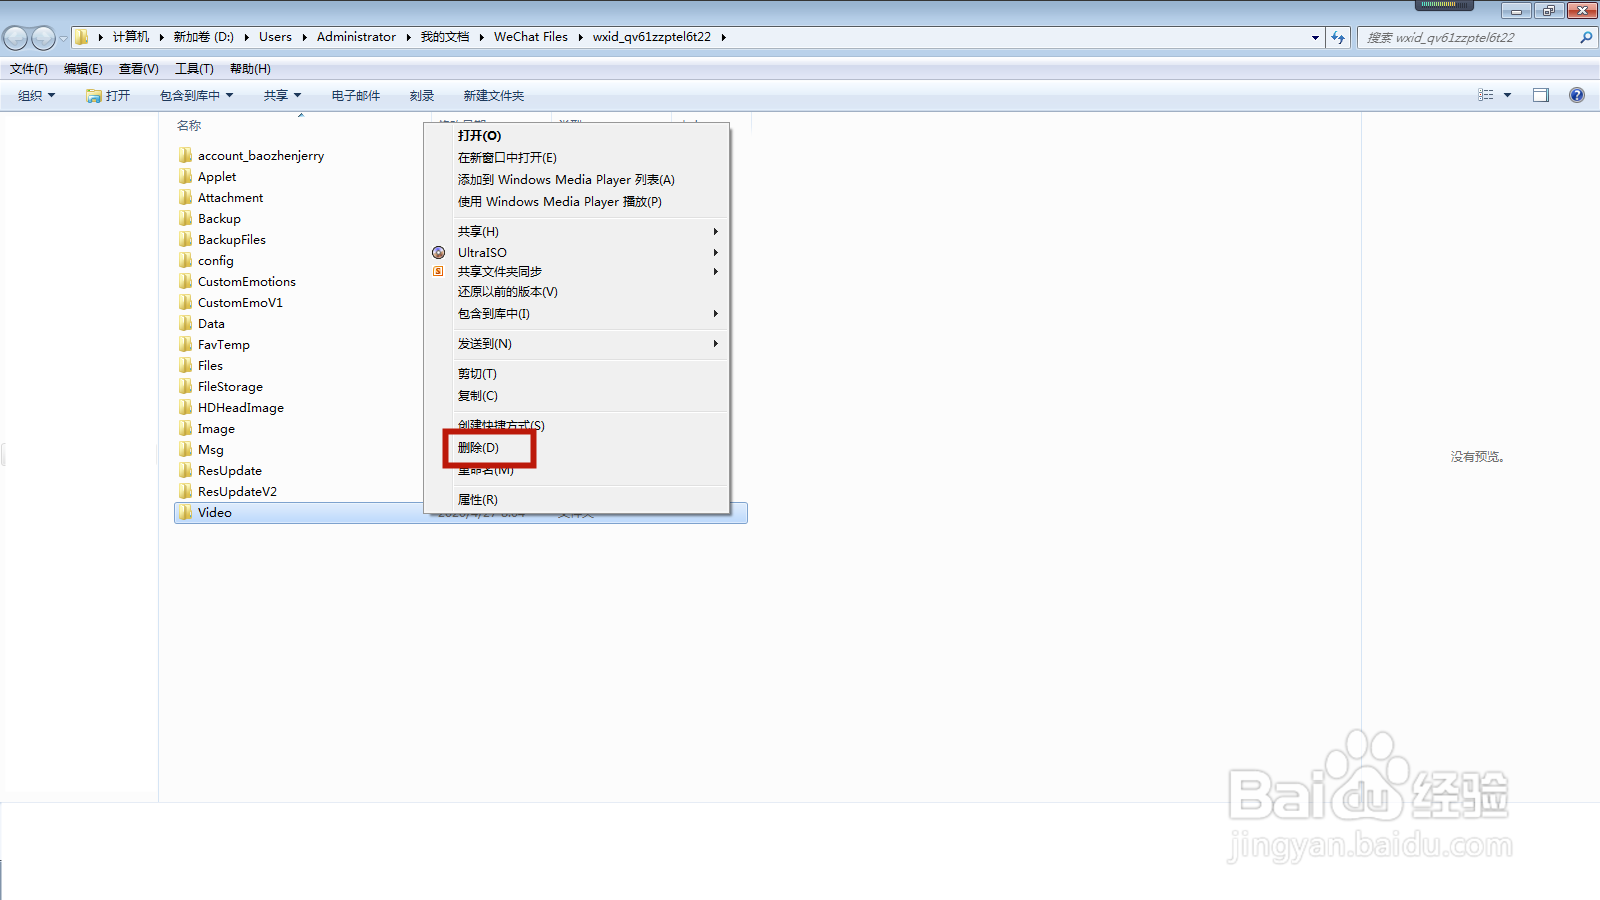This screenshot has height=900, width=1600.
Task: Click the folder icon next to Data
Action: tap(185, 323)
